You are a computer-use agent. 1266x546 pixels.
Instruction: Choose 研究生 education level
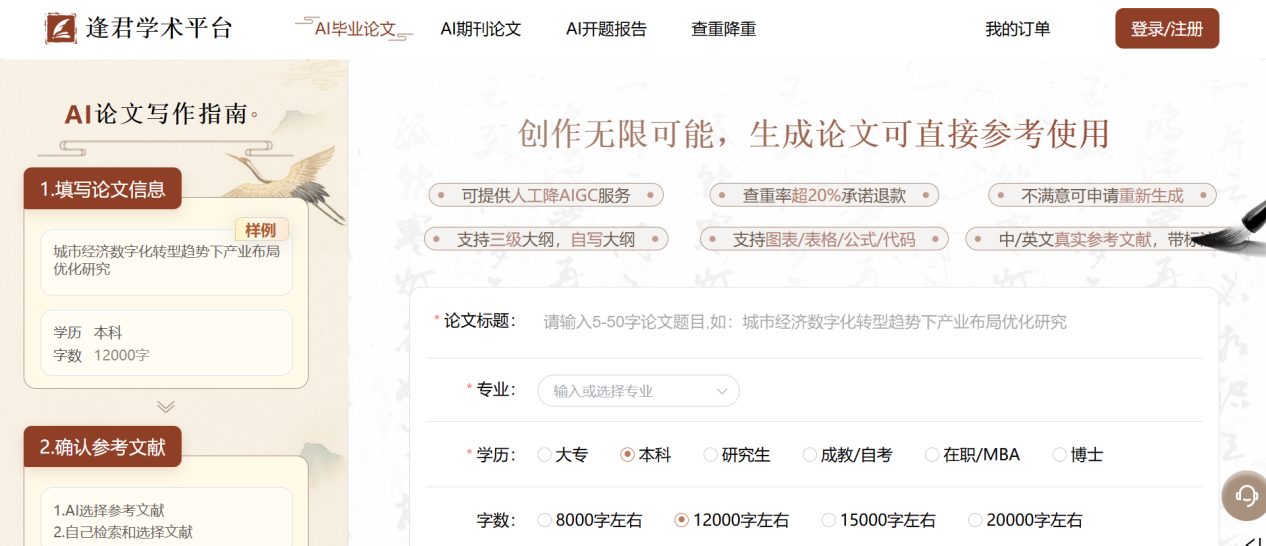click(737, 455)
